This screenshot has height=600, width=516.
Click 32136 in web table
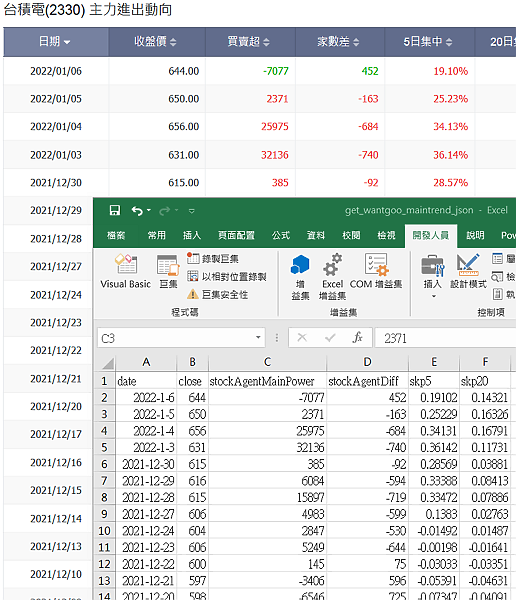(275, 155)
